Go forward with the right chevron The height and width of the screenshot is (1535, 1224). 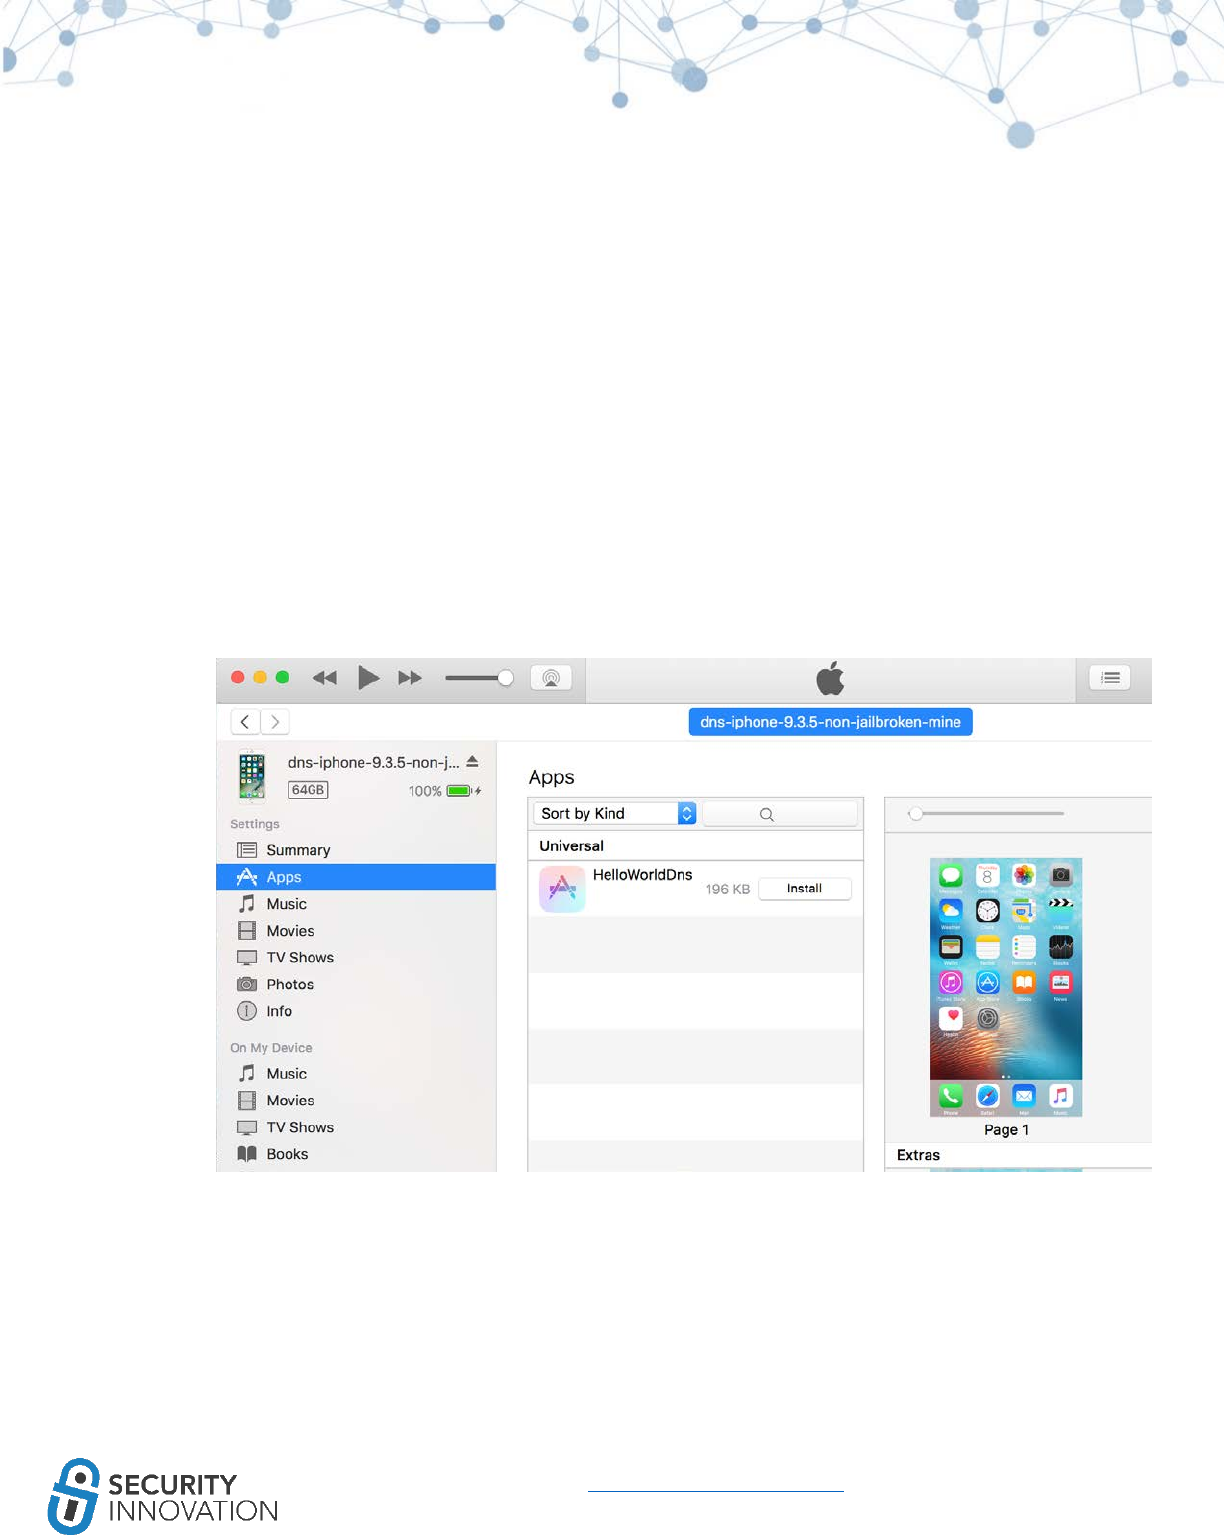275,721
